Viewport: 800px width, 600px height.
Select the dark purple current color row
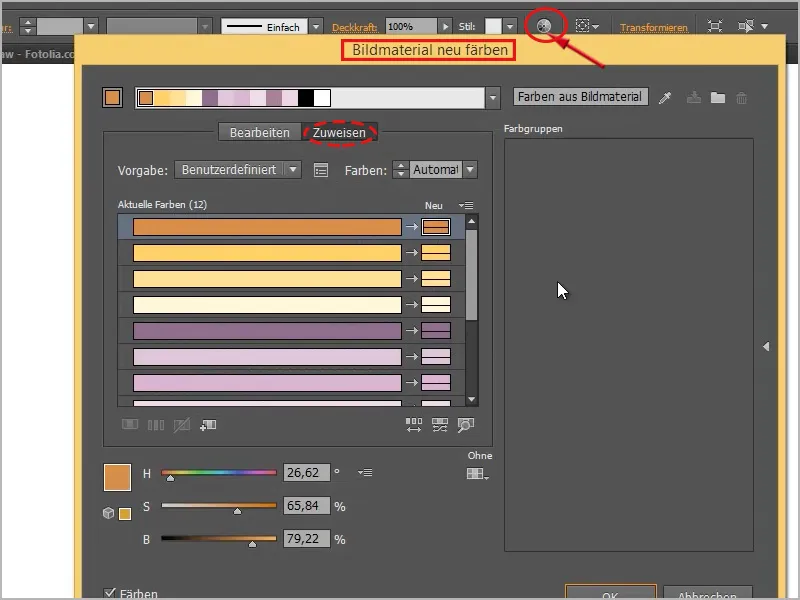click(267, 331)
